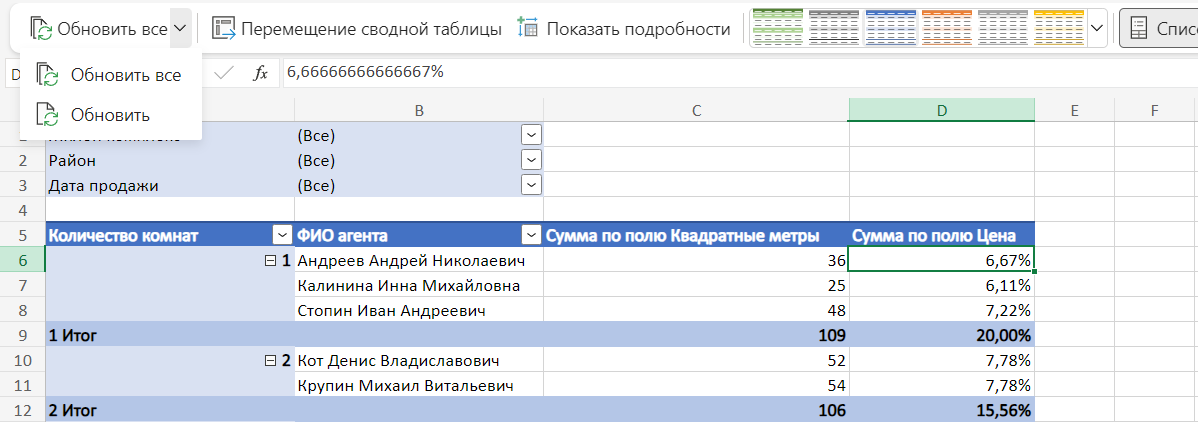Image resolution: width=1198 pixels, height=422 pixels.
Task: Collapse the group 1 rows
Action: (268, 261)
